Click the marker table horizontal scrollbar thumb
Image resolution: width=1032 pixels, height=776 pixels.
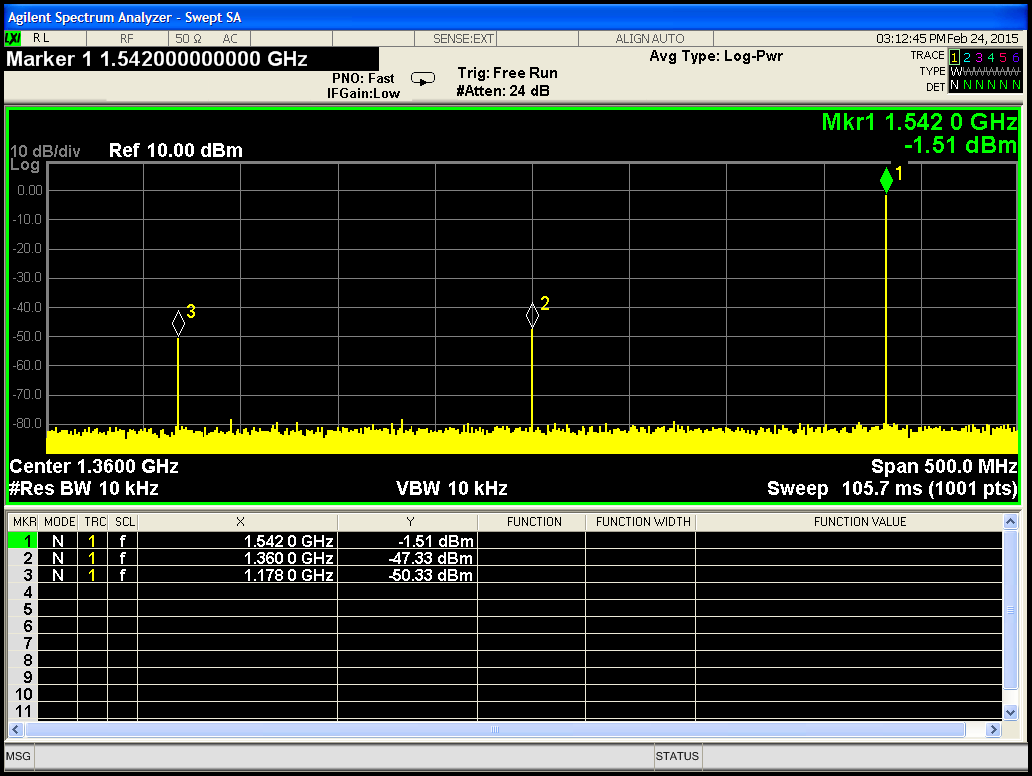(493, 729)
